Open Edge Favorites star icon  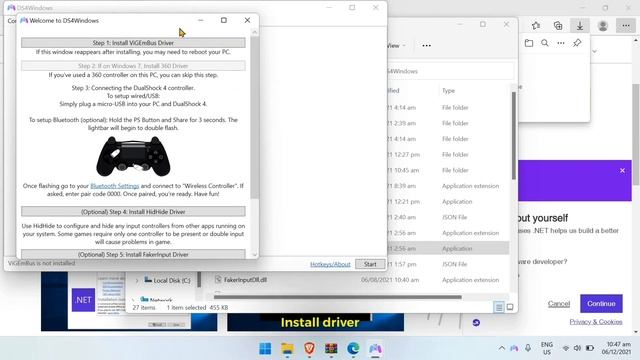click(536, 26)
